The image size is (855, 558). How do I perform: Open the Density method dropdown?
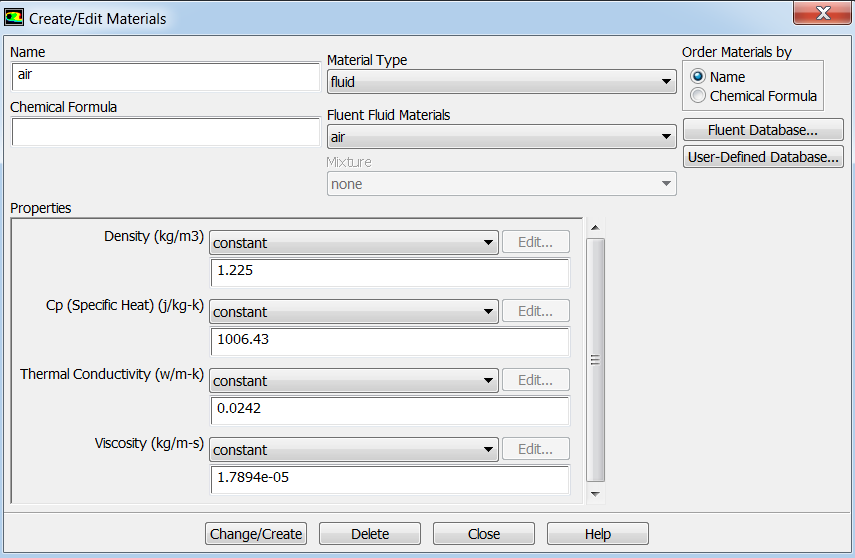[x=354, y=243]
